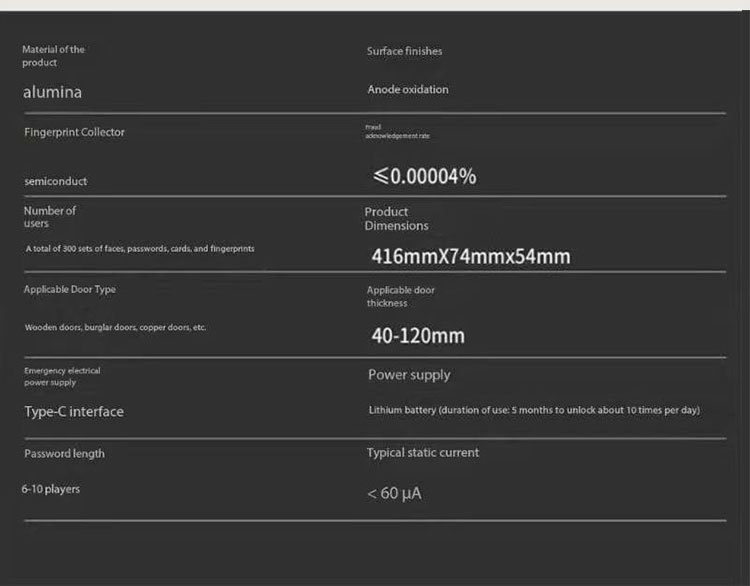This screenshot has width=750, height=586.
Task: Click the 'Lithium battery' duration description
Action: tap(534, 410)
